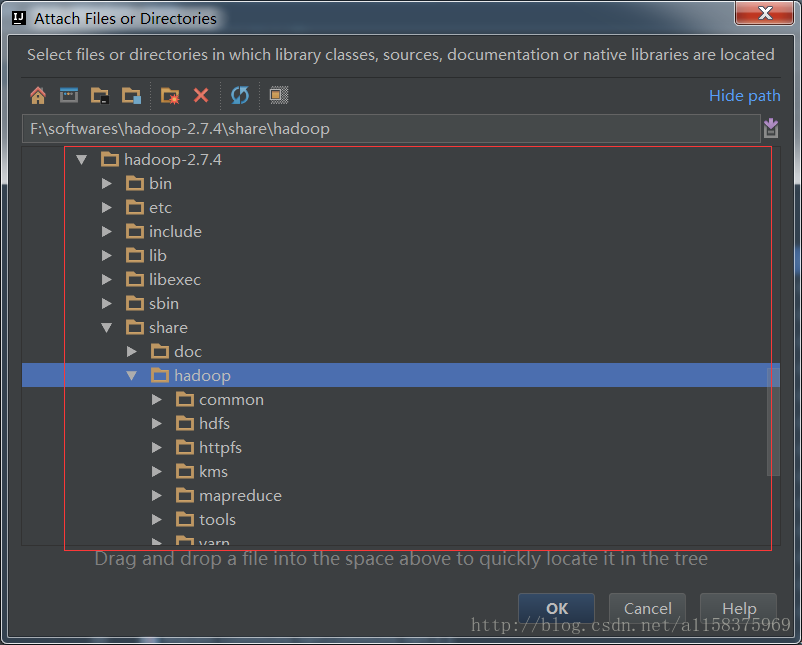This screenshot has height=645, width=802.
Task: Select the tools folder label
Action: click(217, 520)
